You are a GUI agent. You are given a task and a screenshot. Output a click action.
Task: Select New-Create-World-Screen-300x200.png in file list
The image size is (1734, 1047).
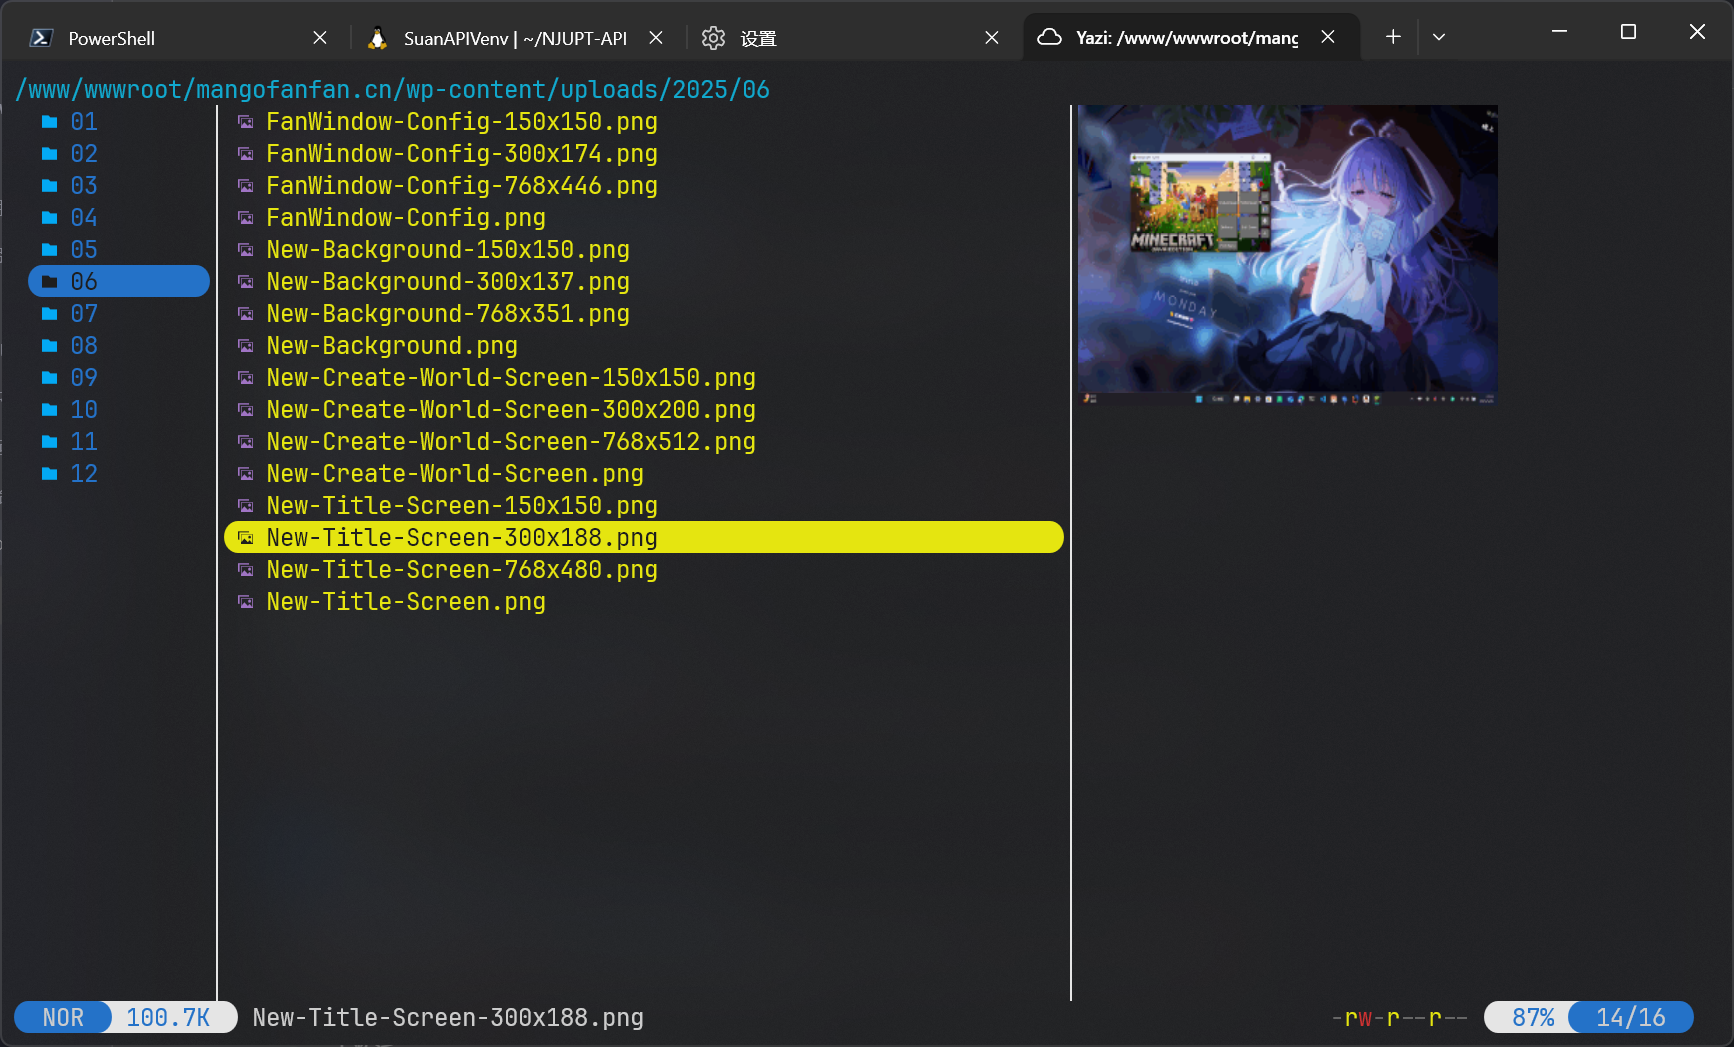510,410
